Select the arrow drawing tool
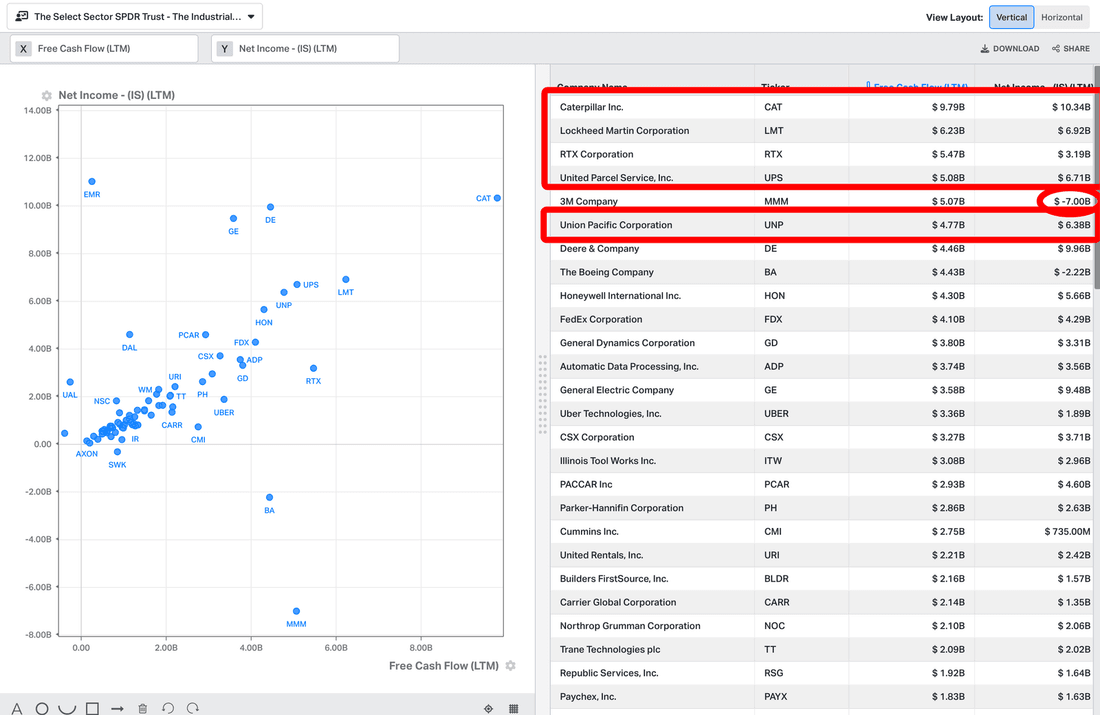Screen dimensions: 1100x715 117,709
